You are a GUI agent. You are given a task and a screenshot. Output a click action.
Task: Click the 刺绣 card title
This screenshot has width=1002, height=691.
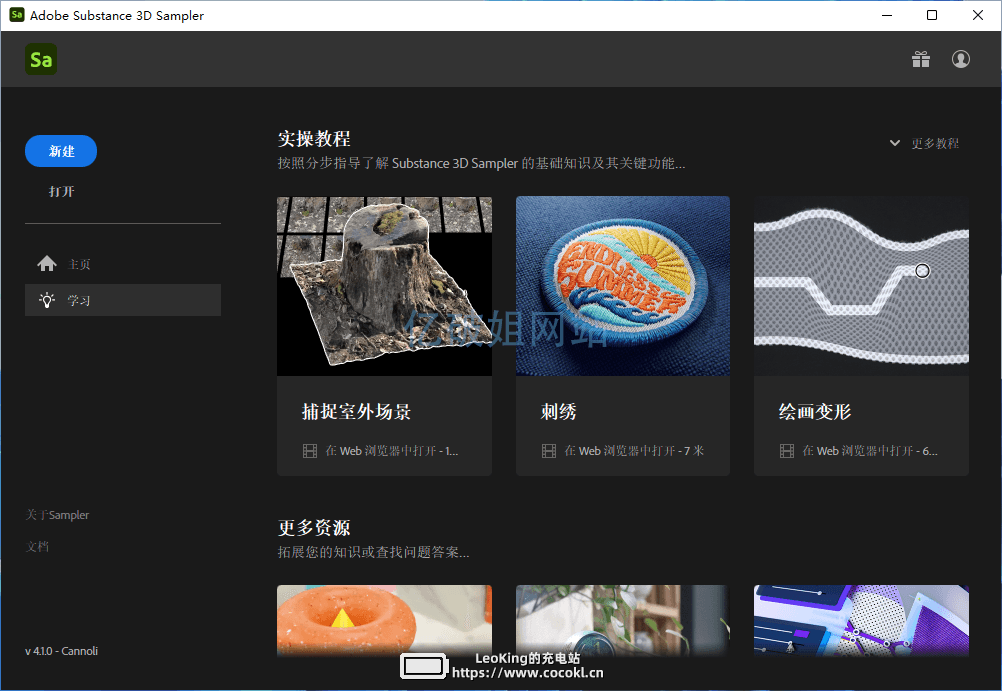tap(559, 412)
